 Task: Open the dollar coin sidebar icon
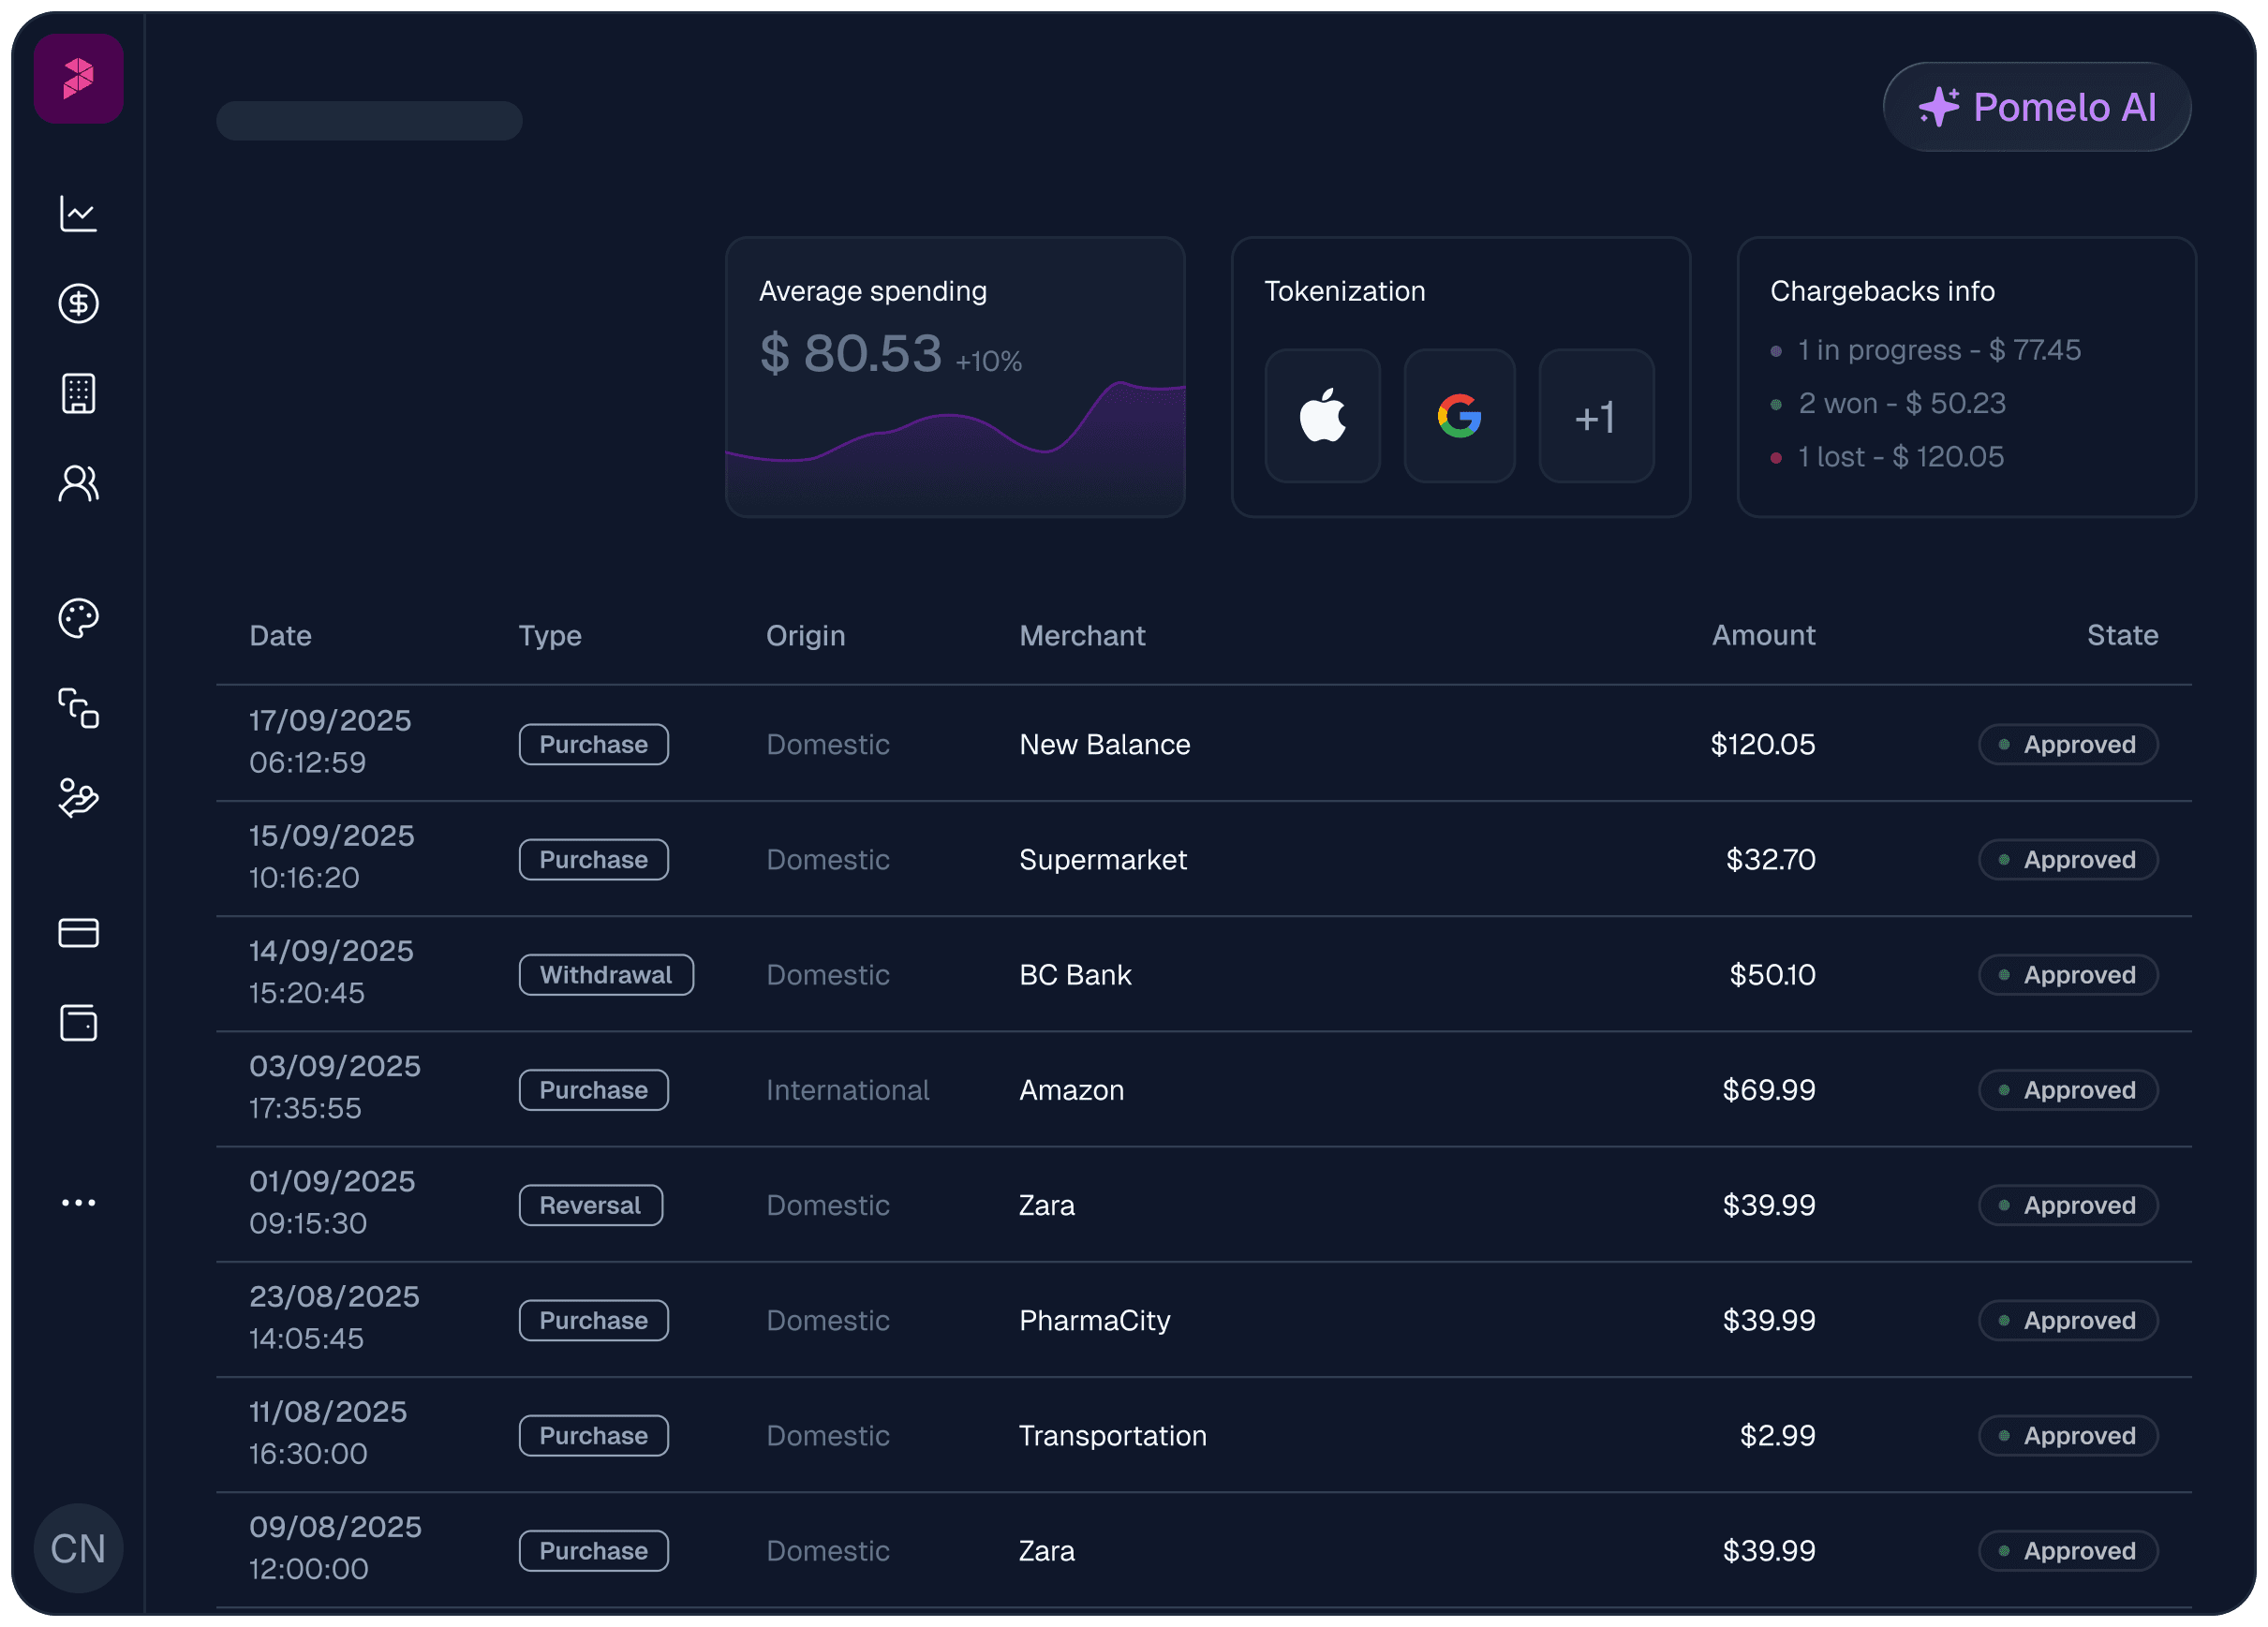[x=78, y=303]
